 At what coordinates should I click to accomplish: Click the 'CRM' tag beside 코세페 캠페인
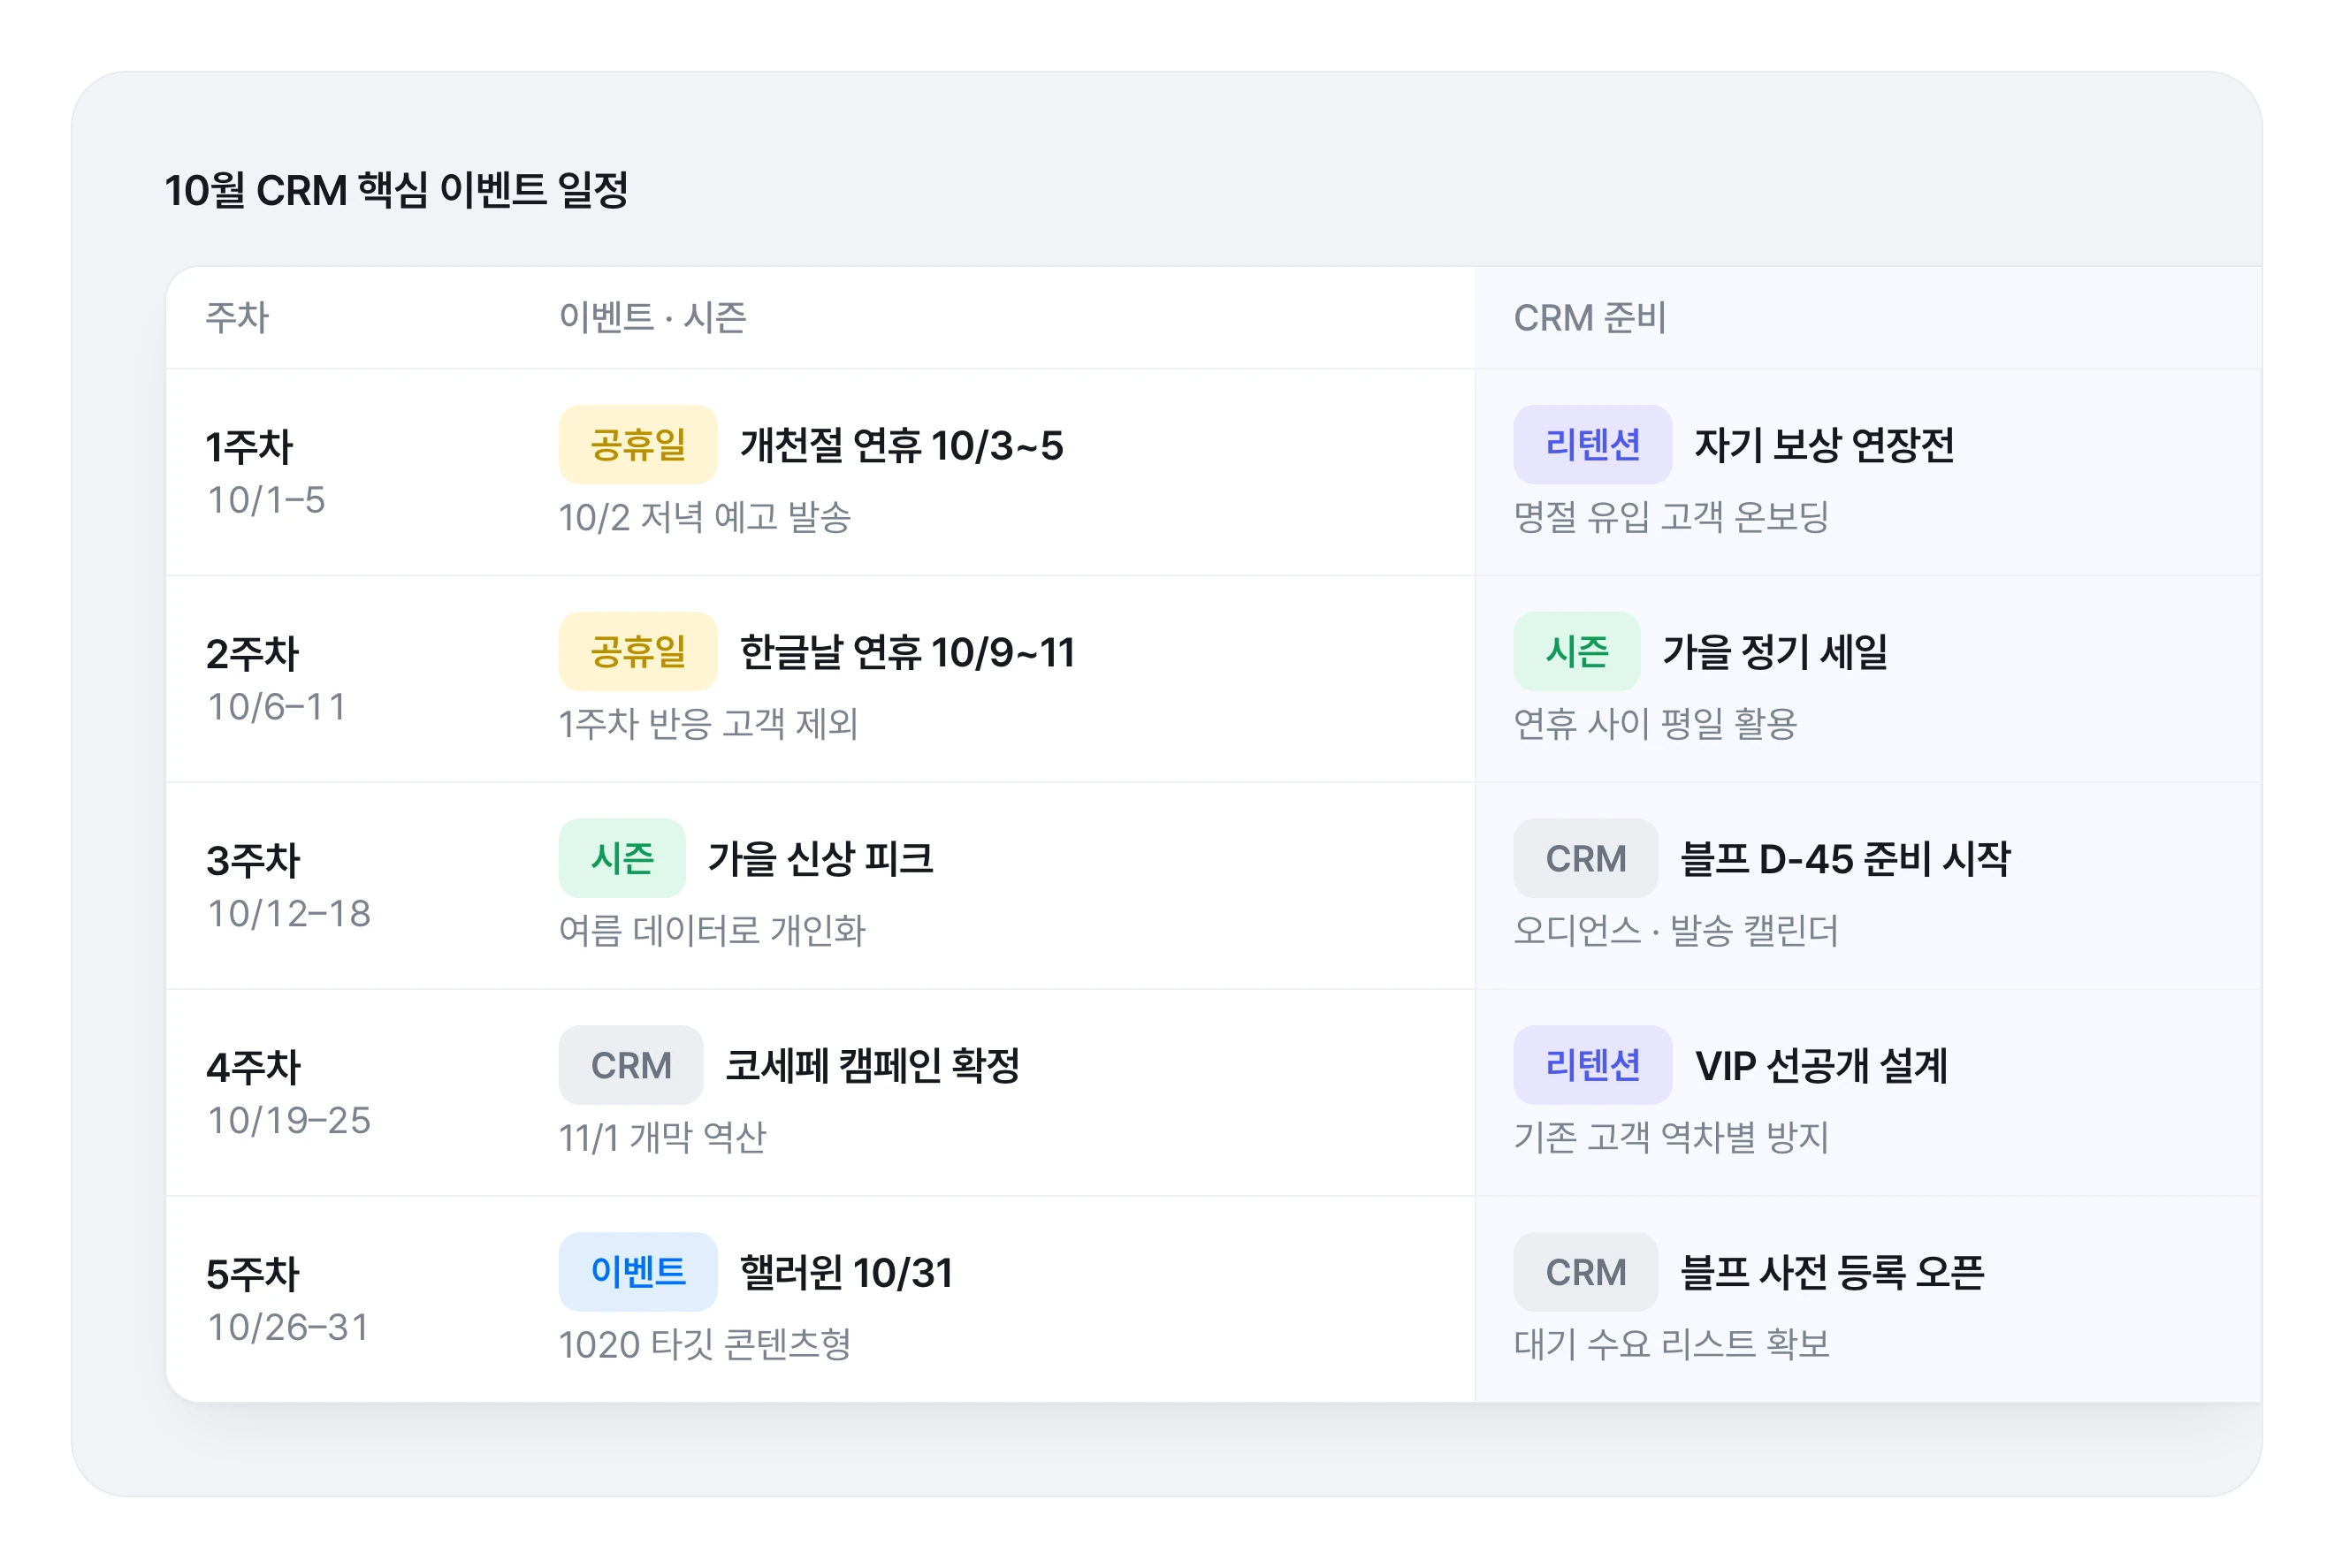[631, 1065]
